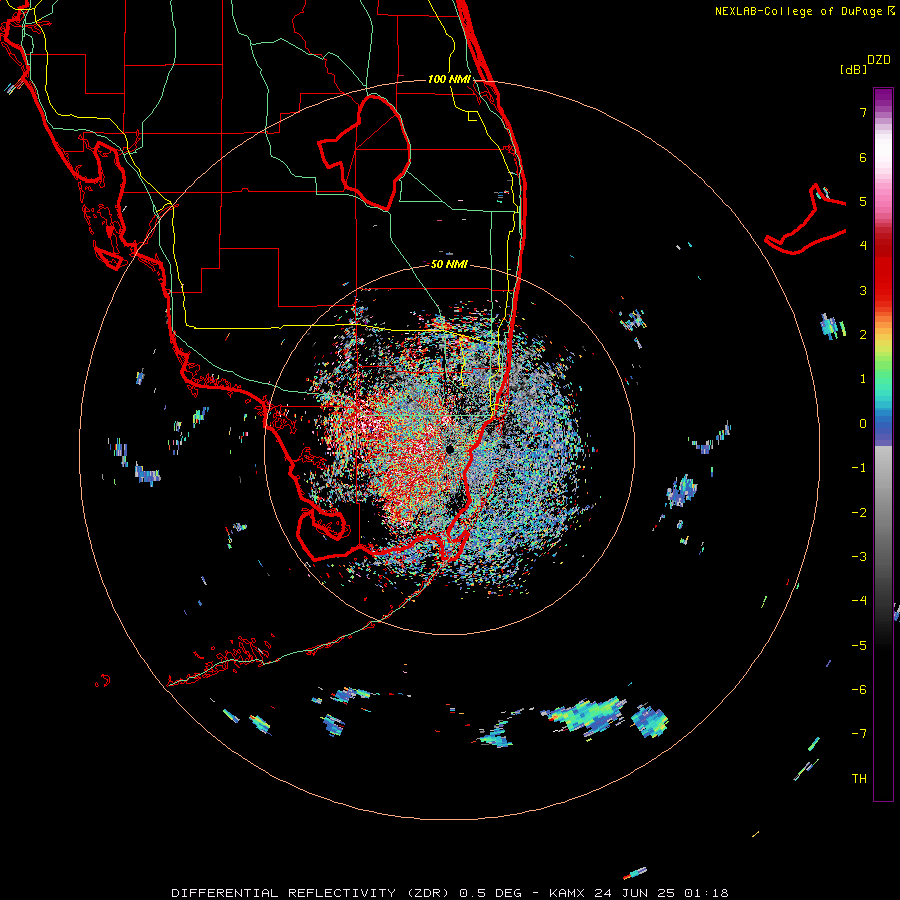Click the 01:18 time stamp in caption

tap(706, 893)
